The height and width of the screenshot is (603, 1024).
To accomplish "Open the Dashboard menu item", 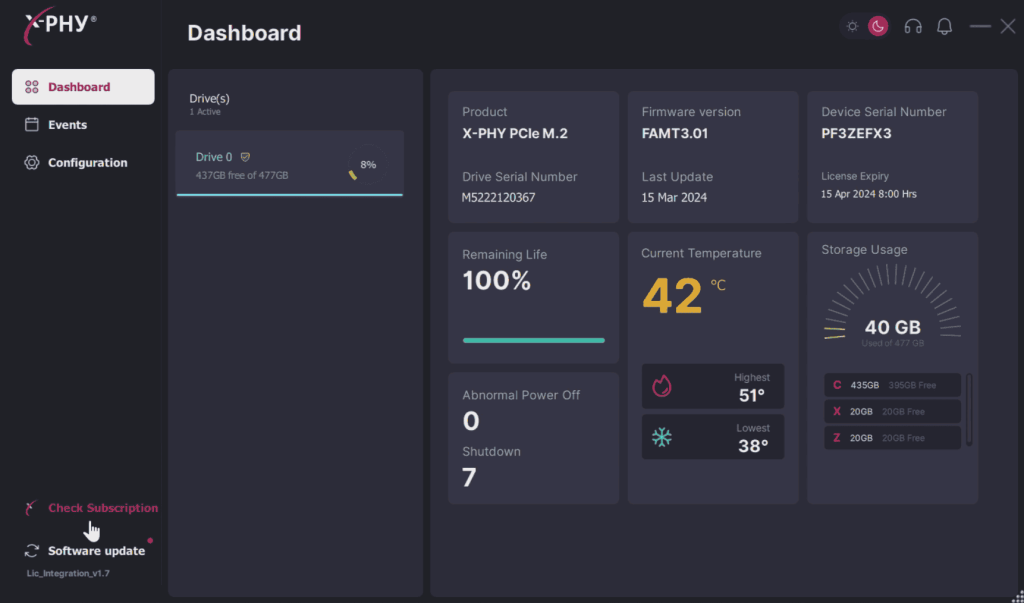I will coord(83,87).
